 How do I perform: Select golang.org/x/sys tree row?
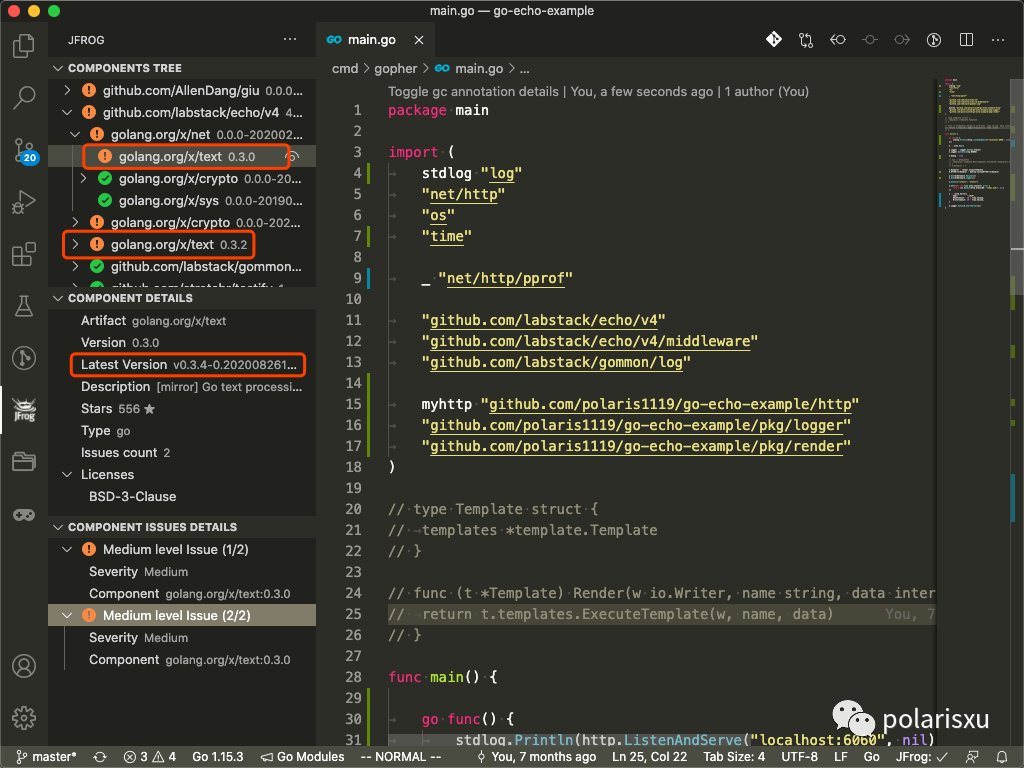pos(182,200)
